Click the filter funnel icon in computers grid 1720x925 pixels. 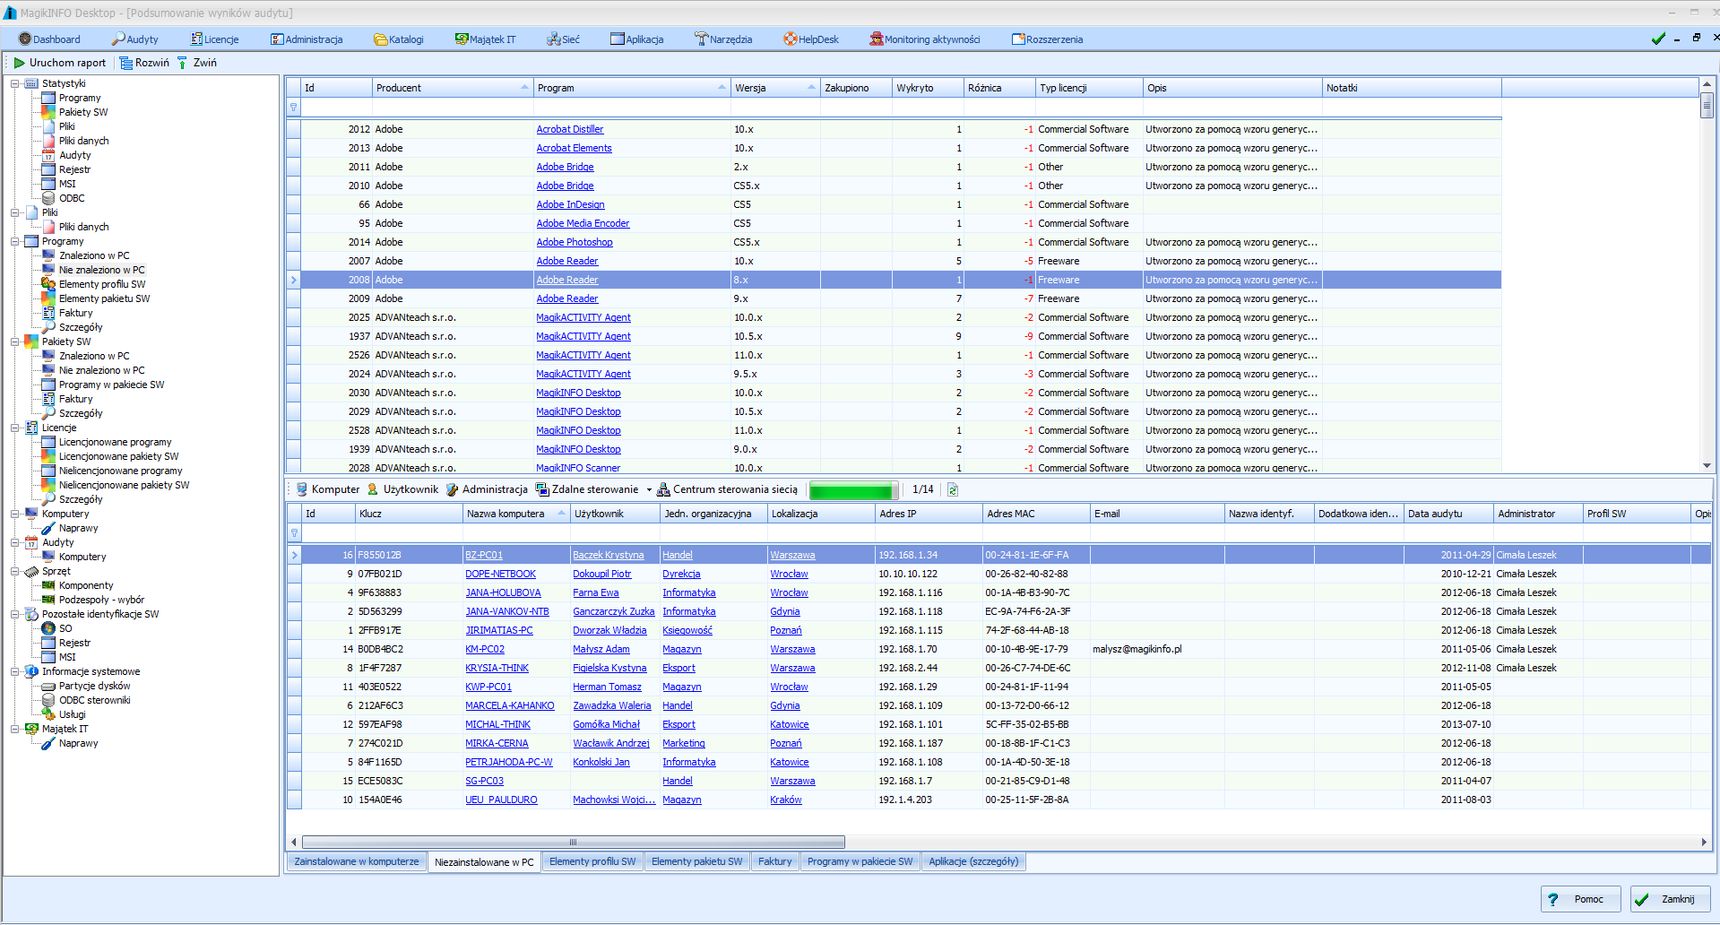point(294,533)
